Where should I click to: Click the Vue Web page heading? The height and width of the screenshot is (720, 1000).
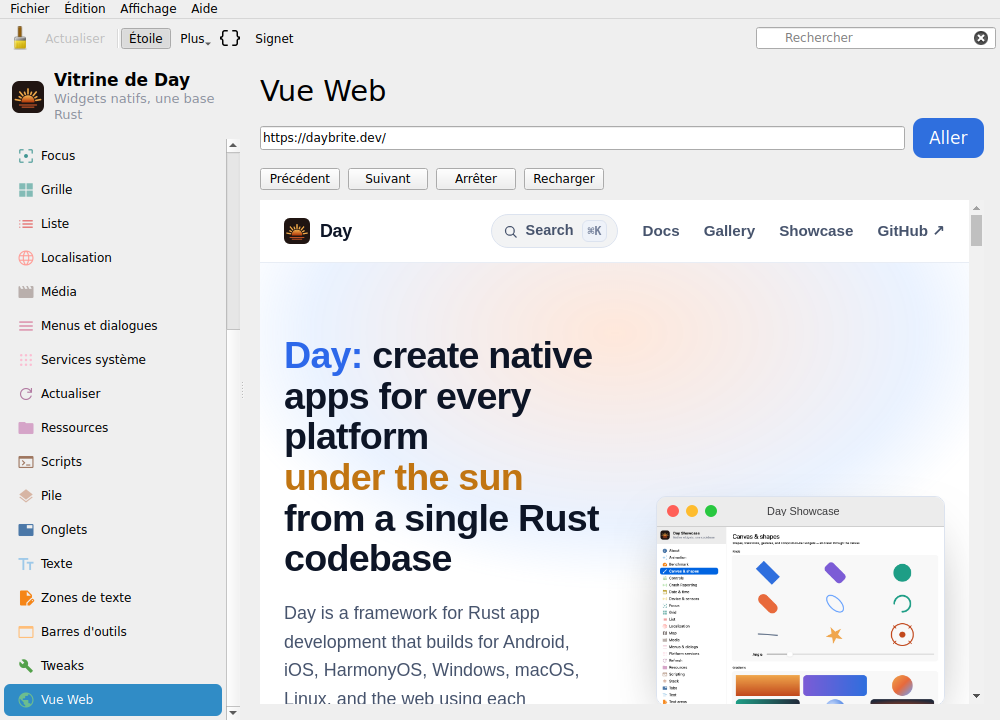click(323, 91)
